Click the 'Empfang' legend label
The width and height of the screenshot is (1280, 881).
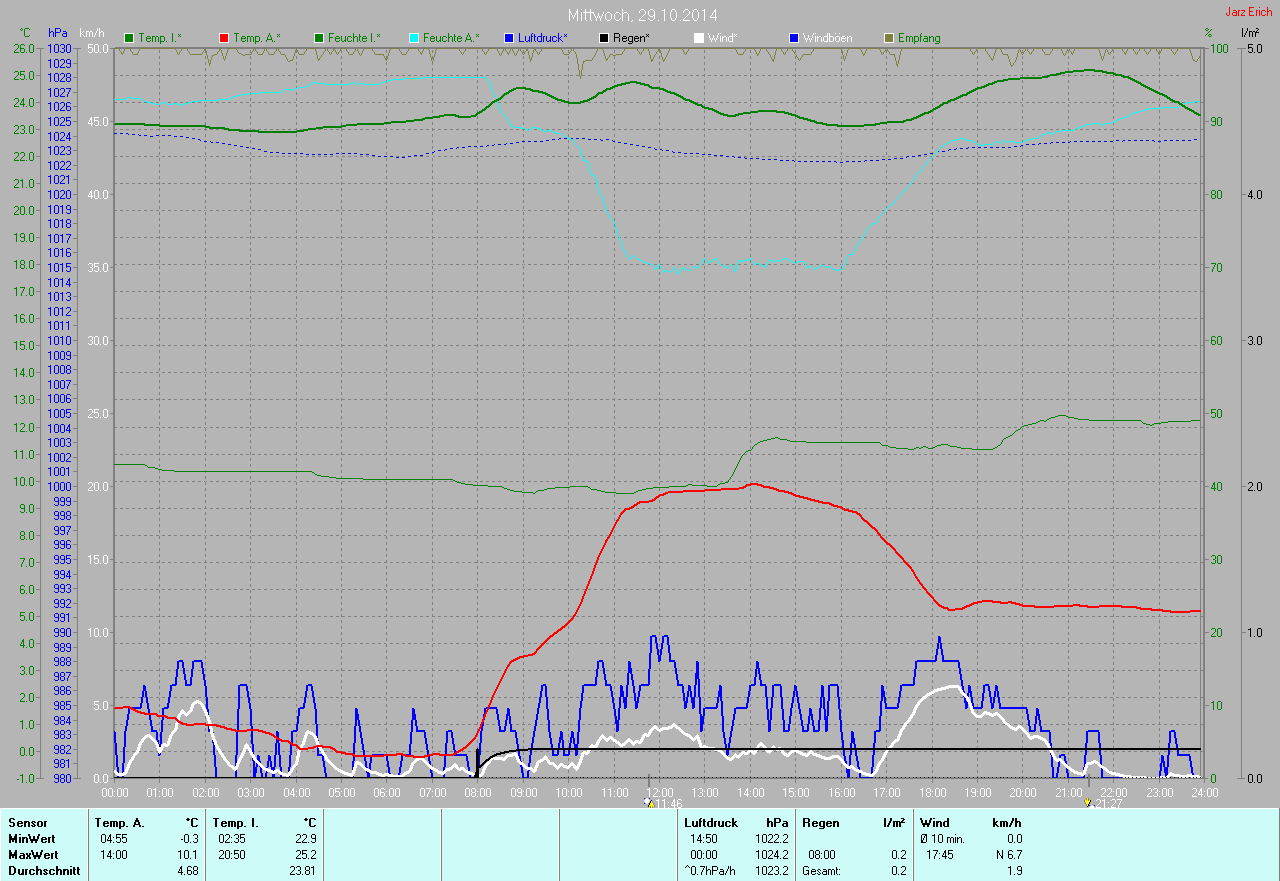click(919, 38)
